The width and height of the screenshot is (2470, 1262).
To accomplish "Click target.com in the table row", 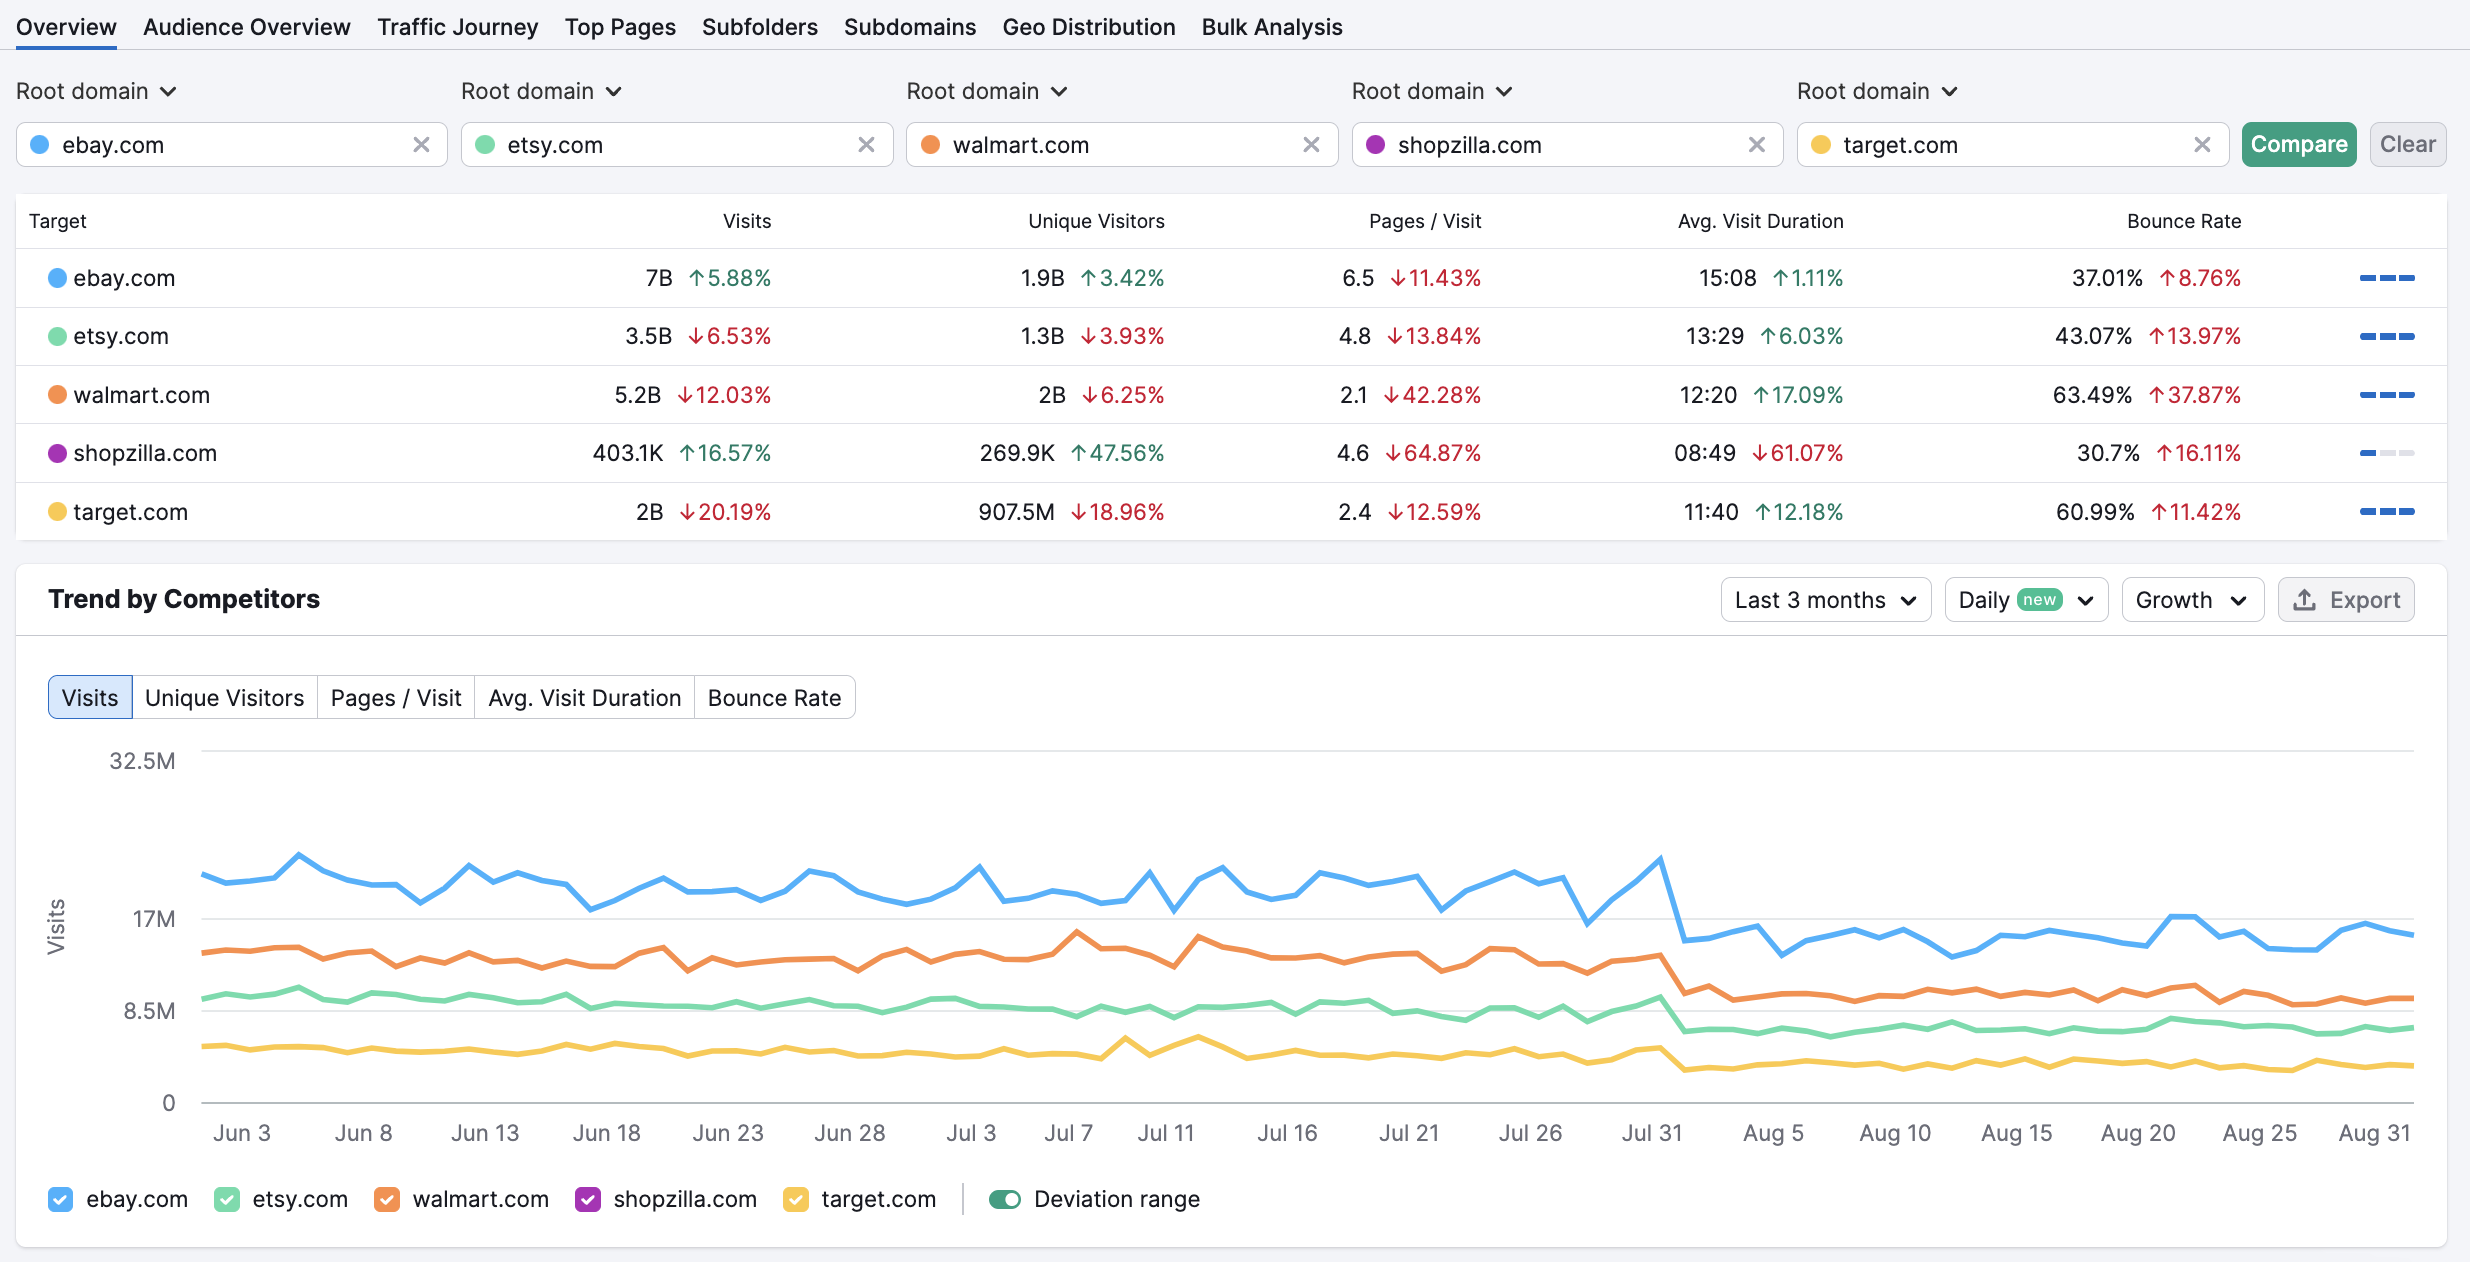I will (x=130, y=512).
